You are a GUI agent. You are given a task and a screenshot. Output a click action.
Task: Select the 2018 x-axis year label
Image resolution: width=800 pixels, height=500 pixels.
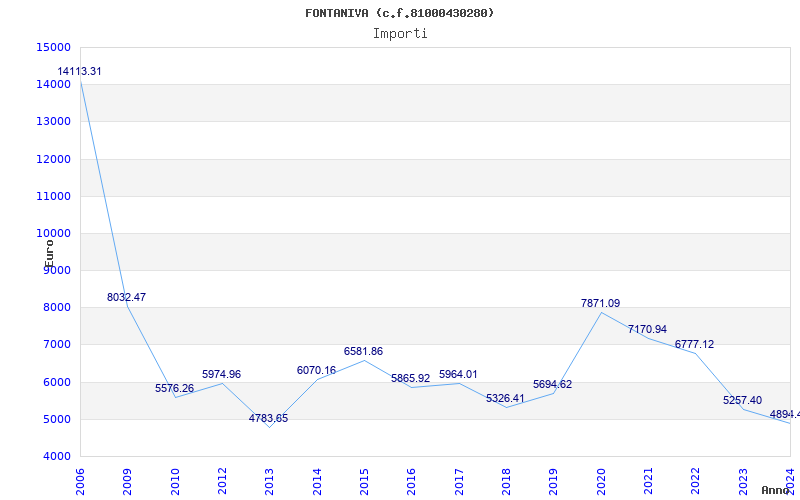pyautogui.click(x=506, y=481)
